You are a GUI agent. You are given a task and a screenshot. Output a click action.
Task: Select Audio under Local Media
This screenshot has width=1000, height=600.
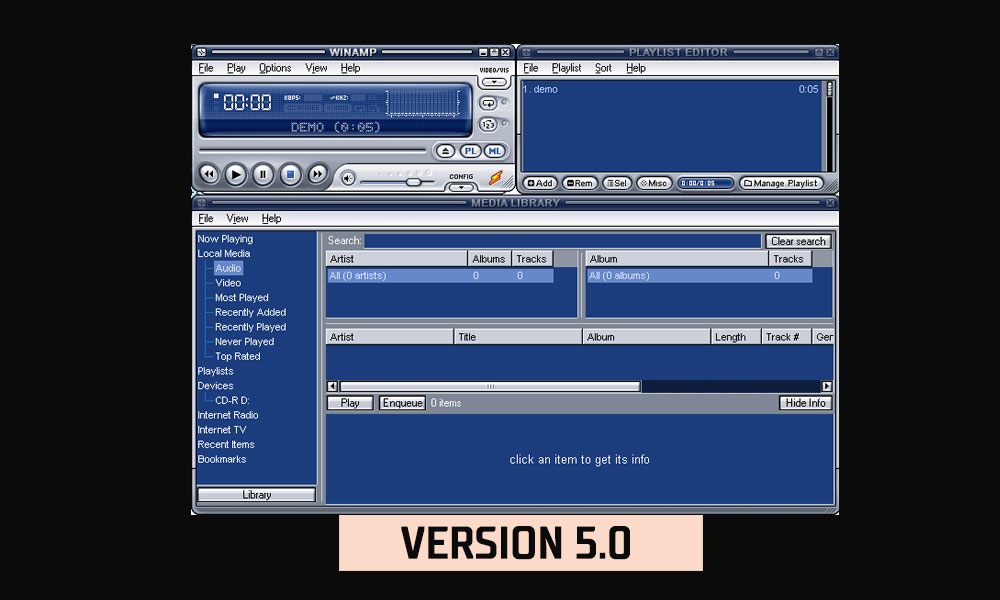[228, 268]
